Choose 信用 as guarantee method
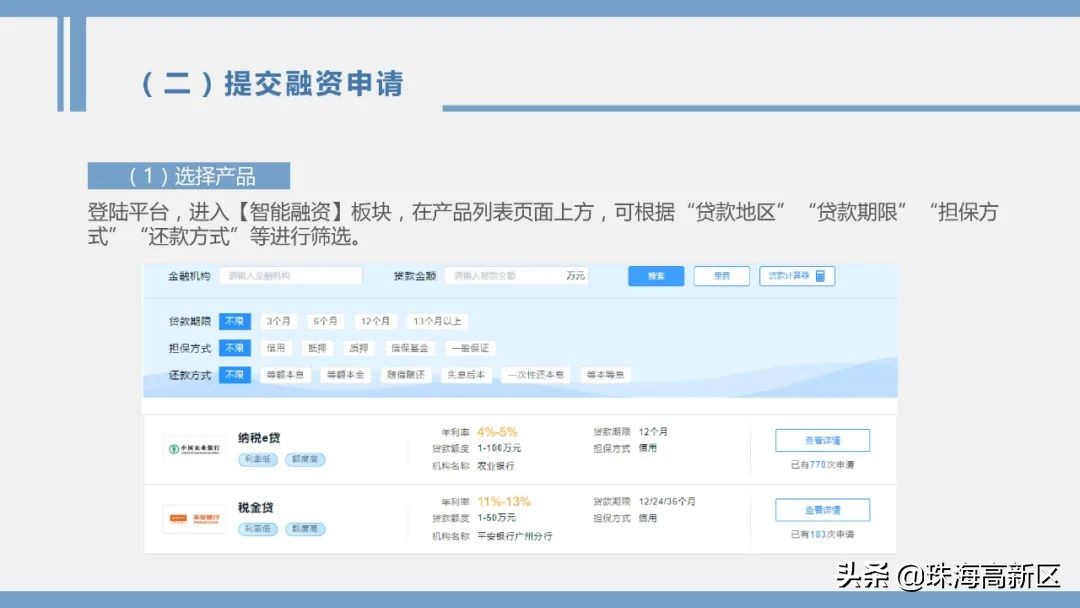This screenshot has width=1080, height=608. 275,348
